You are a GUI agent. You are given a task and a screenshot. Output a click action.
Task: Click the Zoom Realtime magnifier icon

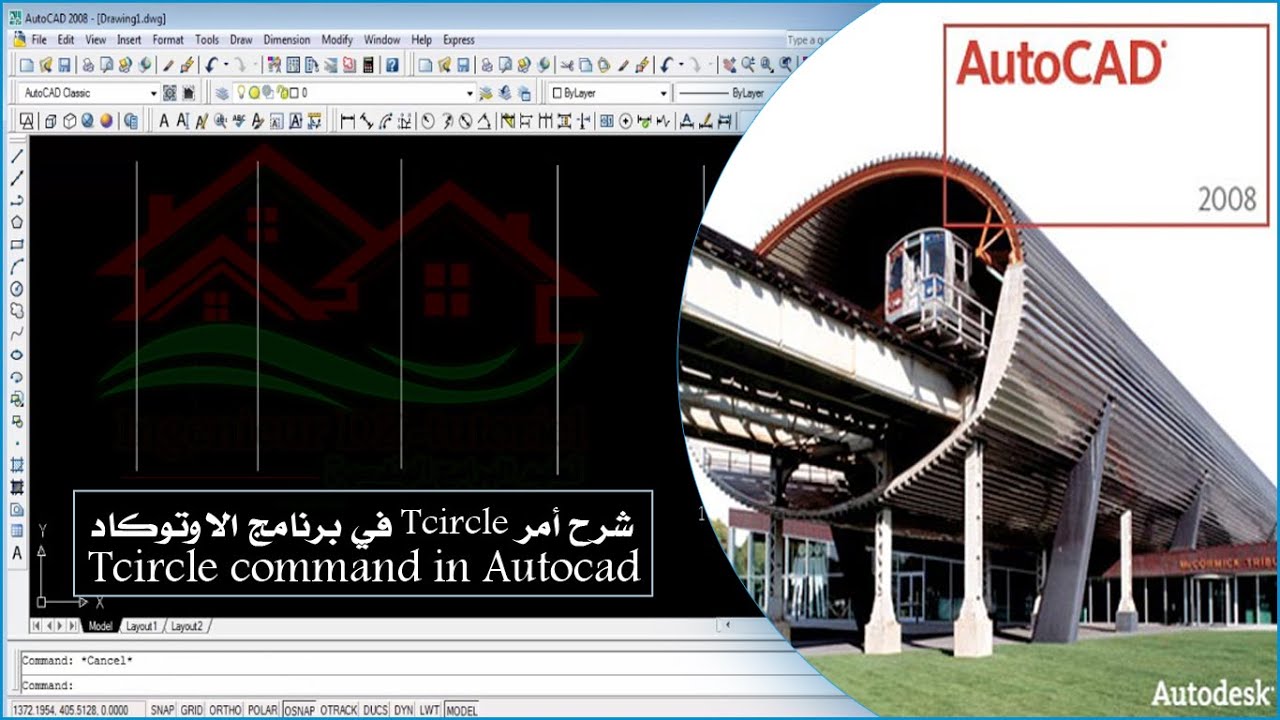pyautogui.click(x=747, y=65)
